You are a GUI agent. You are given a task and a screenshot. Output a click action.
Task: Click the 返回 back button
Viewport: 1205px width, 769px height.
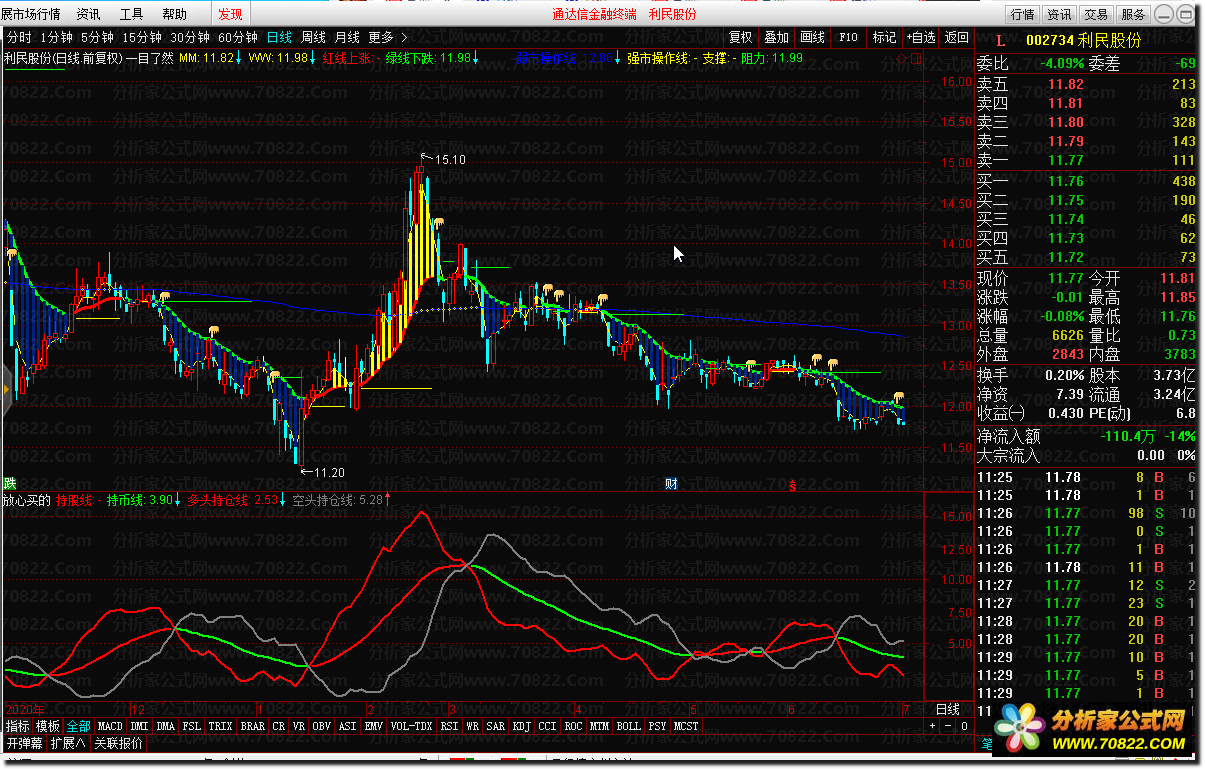click(957, 37)
